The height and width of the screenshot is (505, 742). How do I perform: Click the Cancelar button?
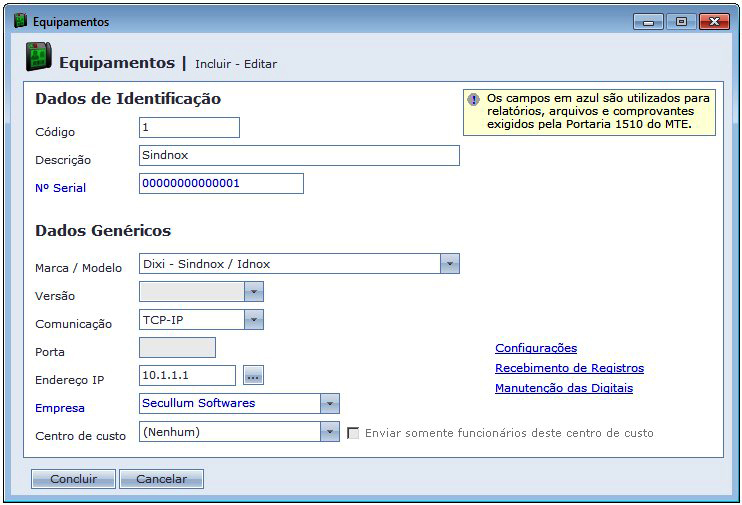161,479
